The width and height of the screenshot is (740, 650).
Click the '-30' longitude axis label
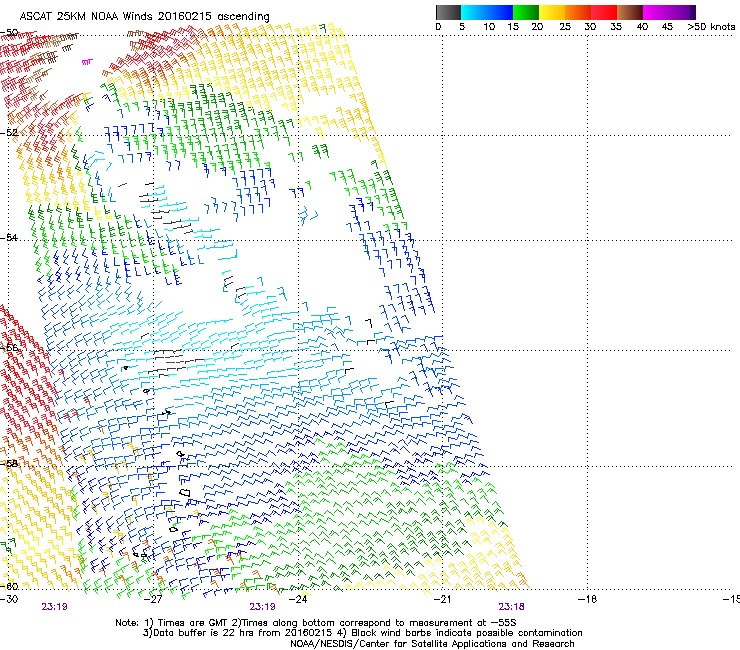click(9, 599)
